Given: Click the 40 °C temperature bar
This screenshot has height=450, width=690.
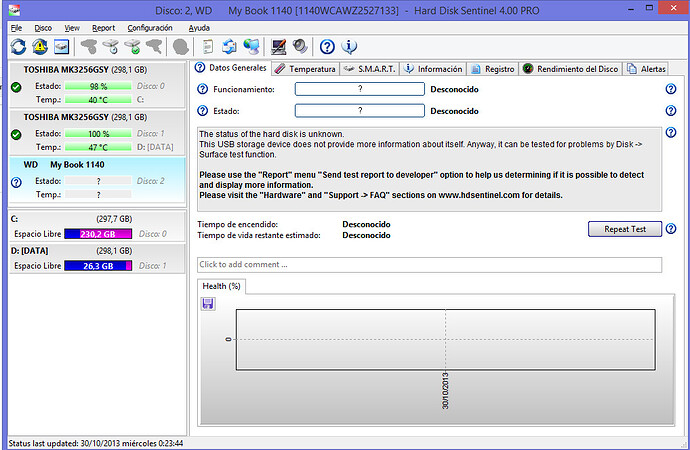Looking at the screenshot, I should pyautogui.click(x=98, y=100).
